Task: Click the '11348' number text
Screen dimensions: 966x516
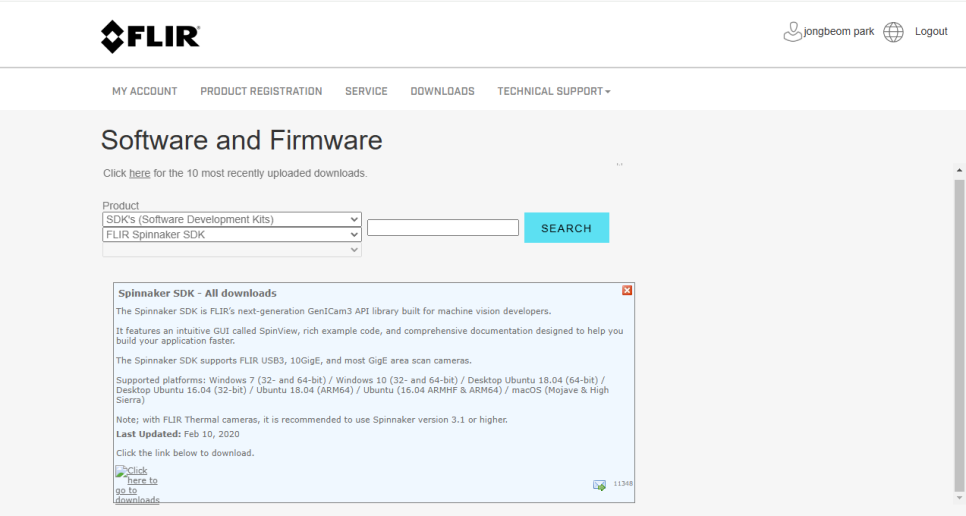Action: 623,484
